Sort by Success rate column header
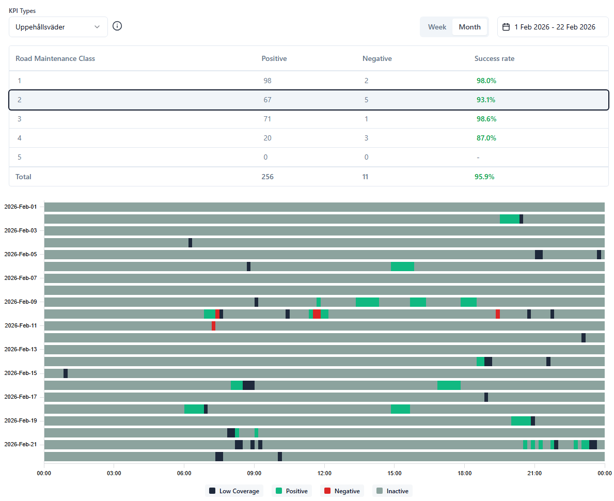 point(494,59)
